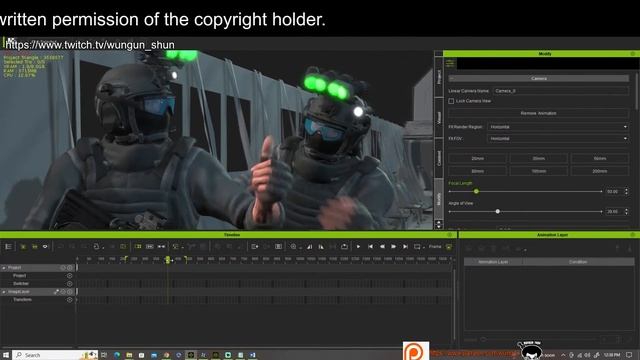Click the Focal Length slider handle
This screenshot has width=640, height=360.
(x=476, y=191)
